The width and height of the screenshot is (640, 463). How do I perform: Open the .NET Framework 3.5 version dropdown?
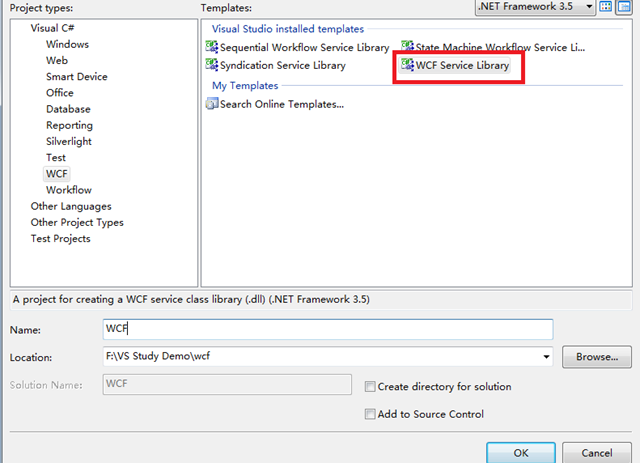click(x=535, y=7)
